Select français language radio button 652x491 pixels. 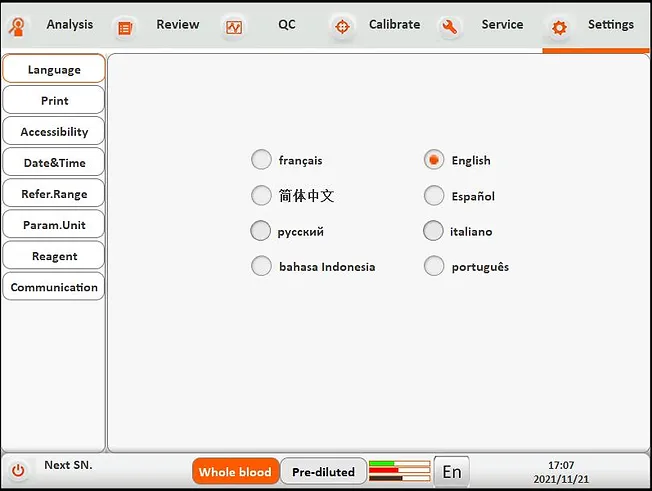tap(261, 160)
